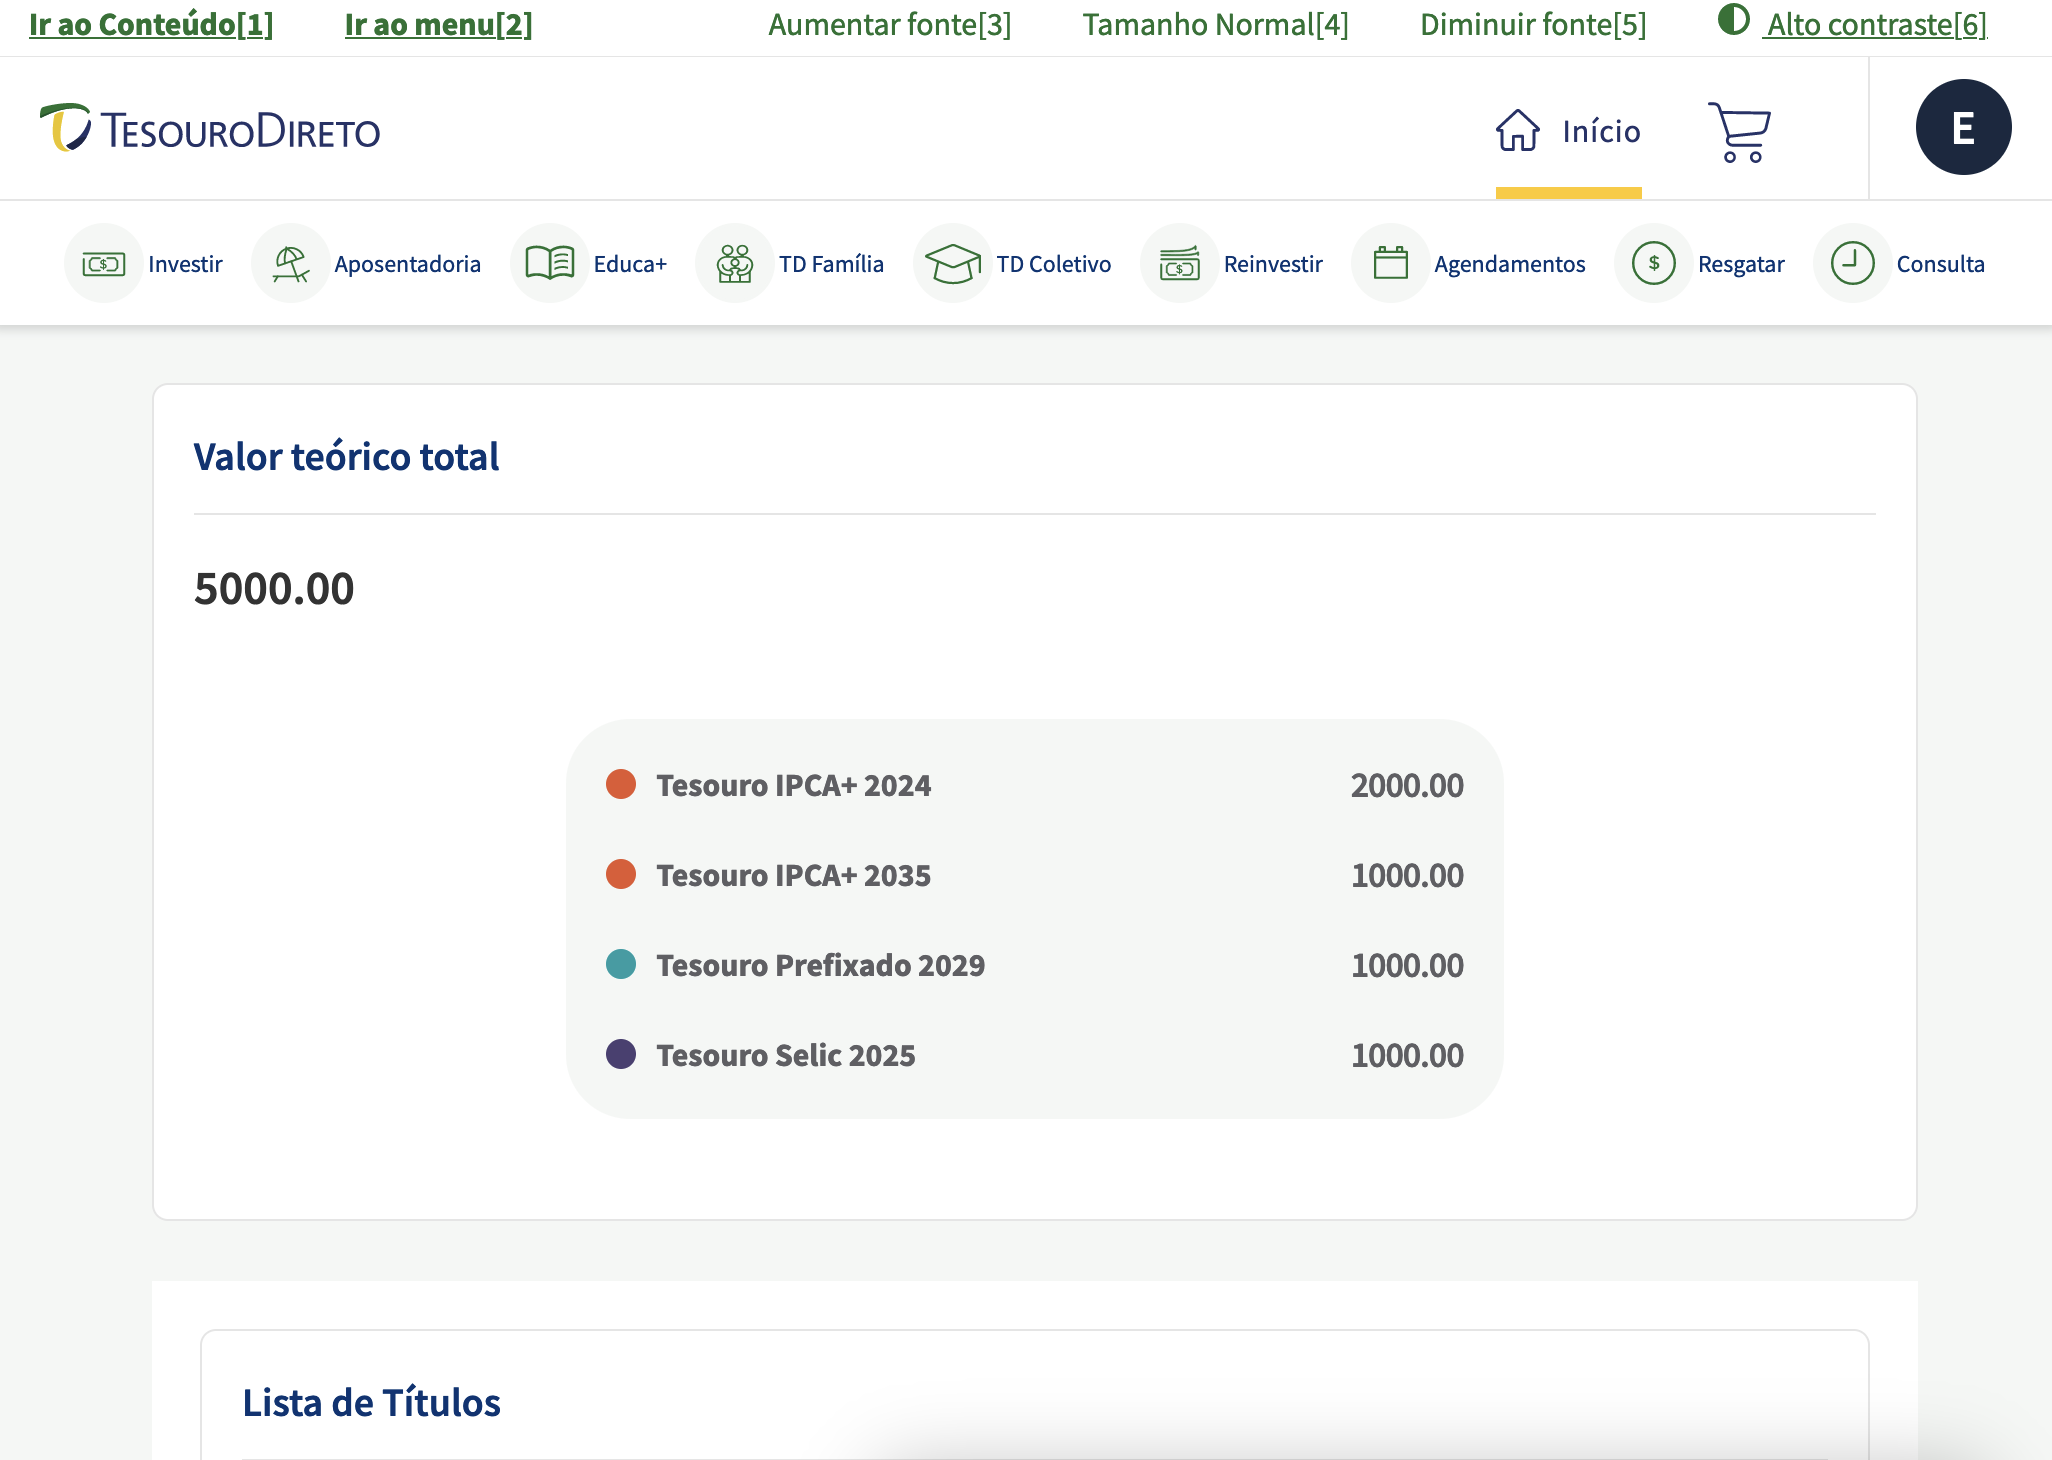This screenshot has width=2052, height=1460.
Task: Click Diminuir fonte option
Action: 1533,24
